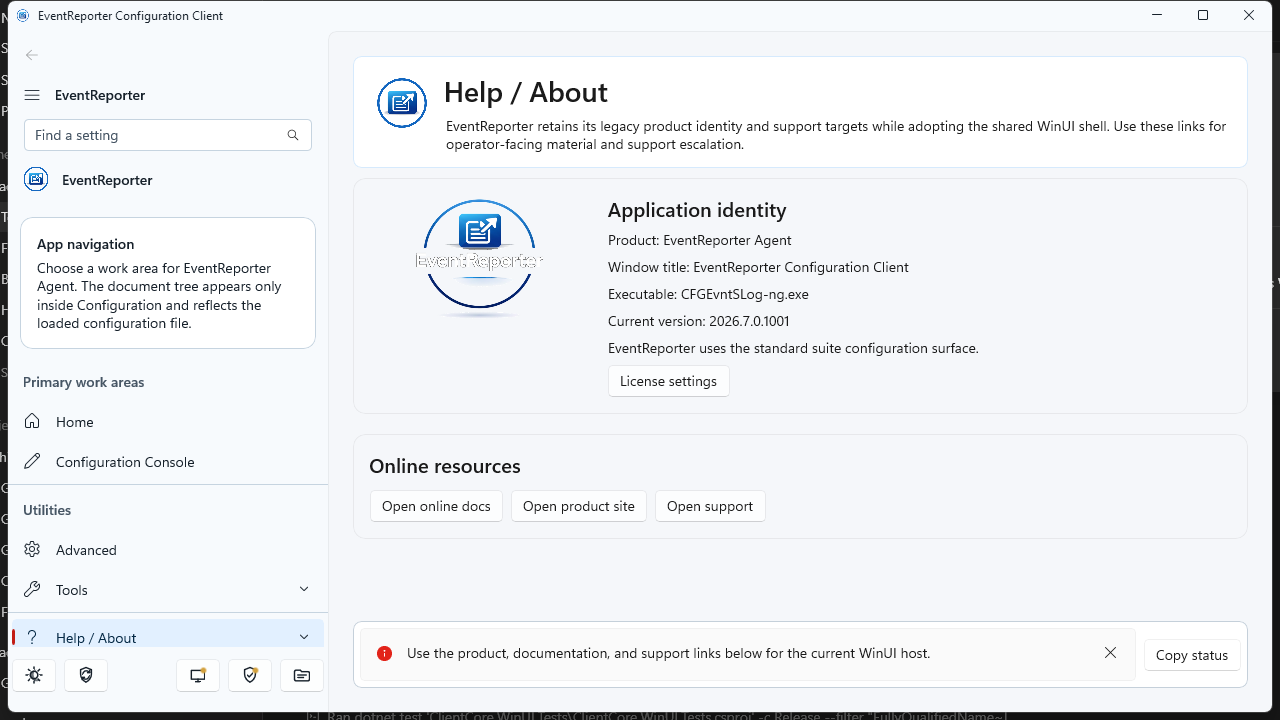Click the EventReporter app icon in sidebar
Screen dimensions: 1280x720
pyautogui.click(x=36, y=180)
